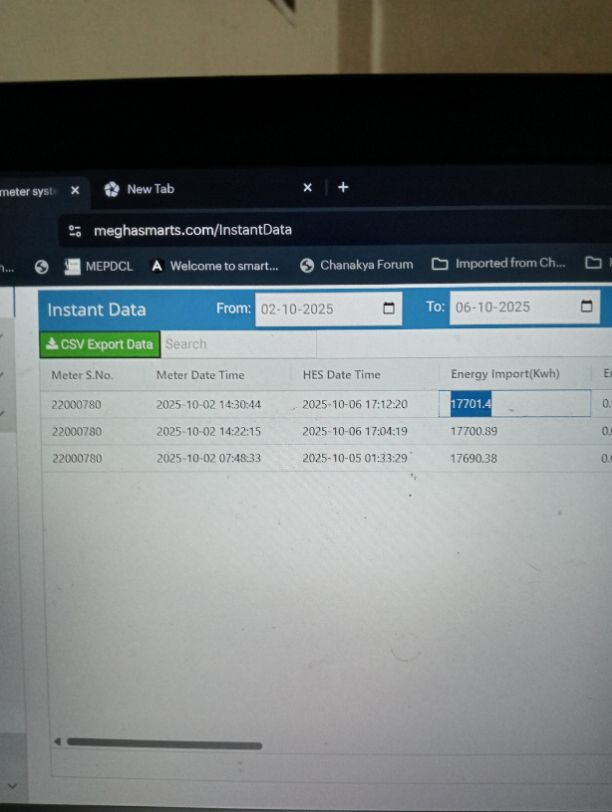Close the New Tab tab

(x=308, y=187)
